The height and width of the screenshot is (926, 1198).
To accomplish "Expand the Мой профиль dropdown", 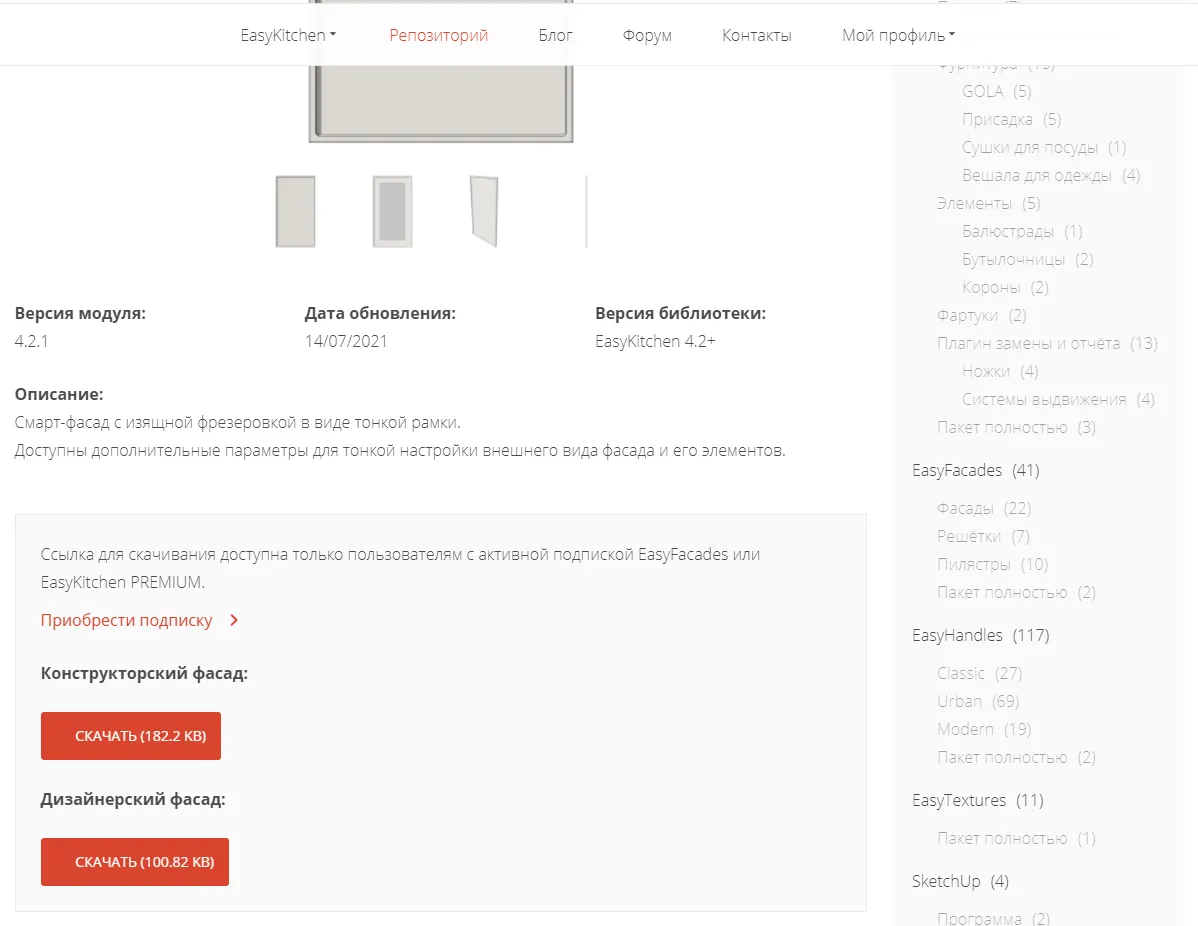I will pyautogui.click(x=898, y=35).
